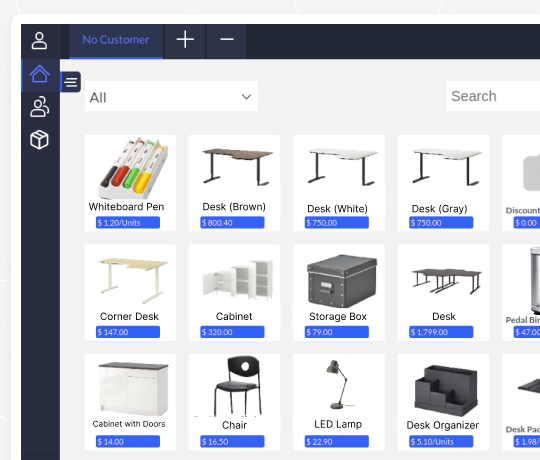Focus the Search input field
The width and height of the screenshot is (540, 460).
(x=493, y=96)
